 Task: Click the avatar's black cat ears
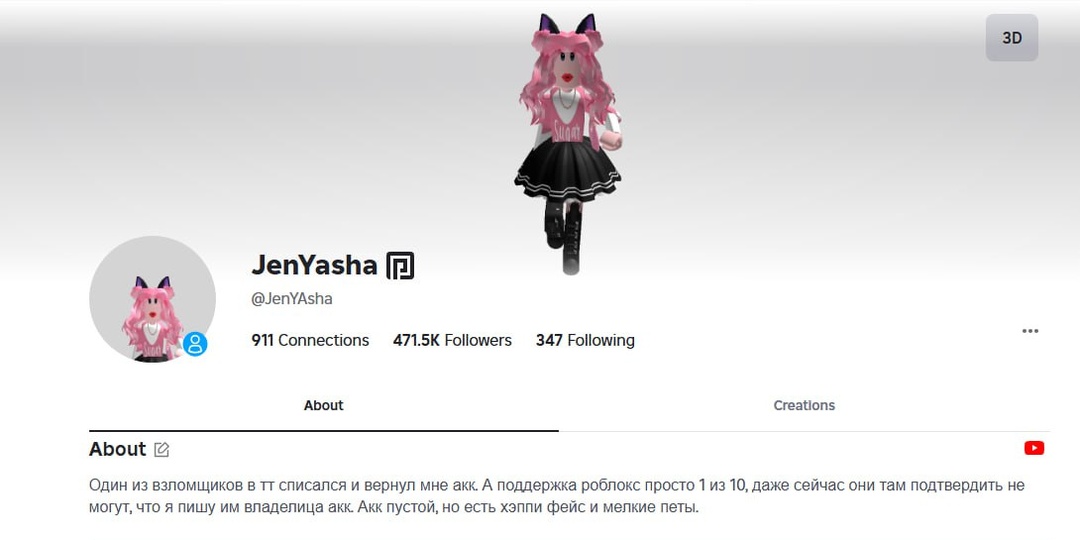pos(568,24)
